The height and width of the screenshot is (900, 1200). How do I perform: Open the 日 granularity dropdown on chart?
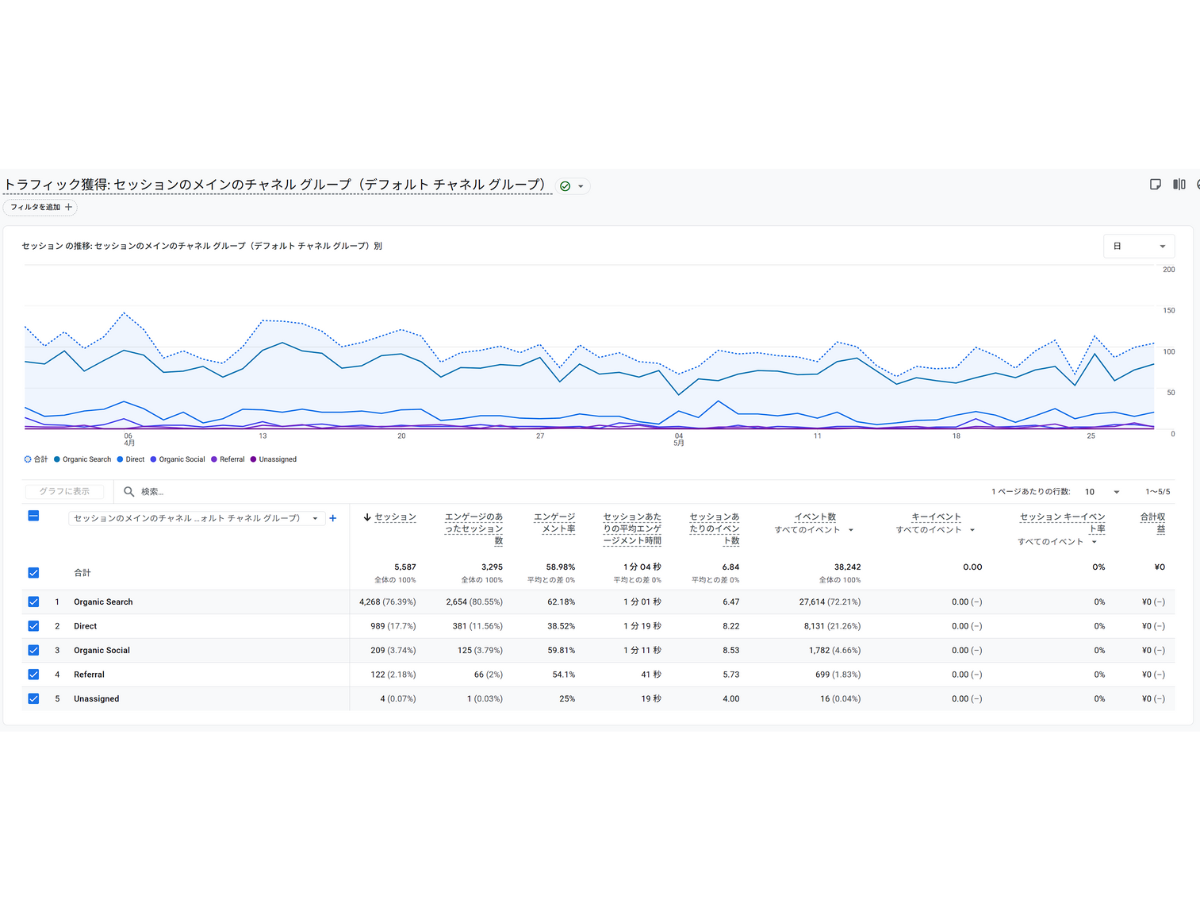pos(1138,246)
